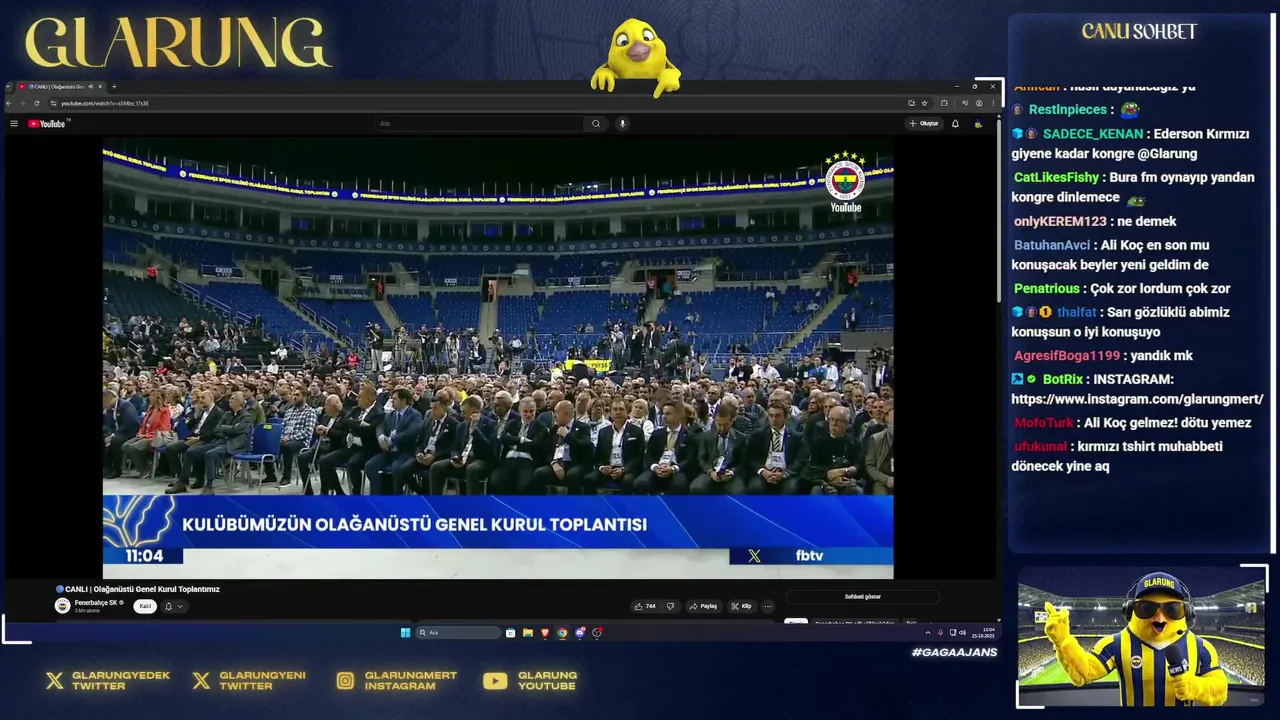The width and height of the screenshot is (1280, 720).
Task: Click the browser address bar URL
Action: click(x=105, y=103)
